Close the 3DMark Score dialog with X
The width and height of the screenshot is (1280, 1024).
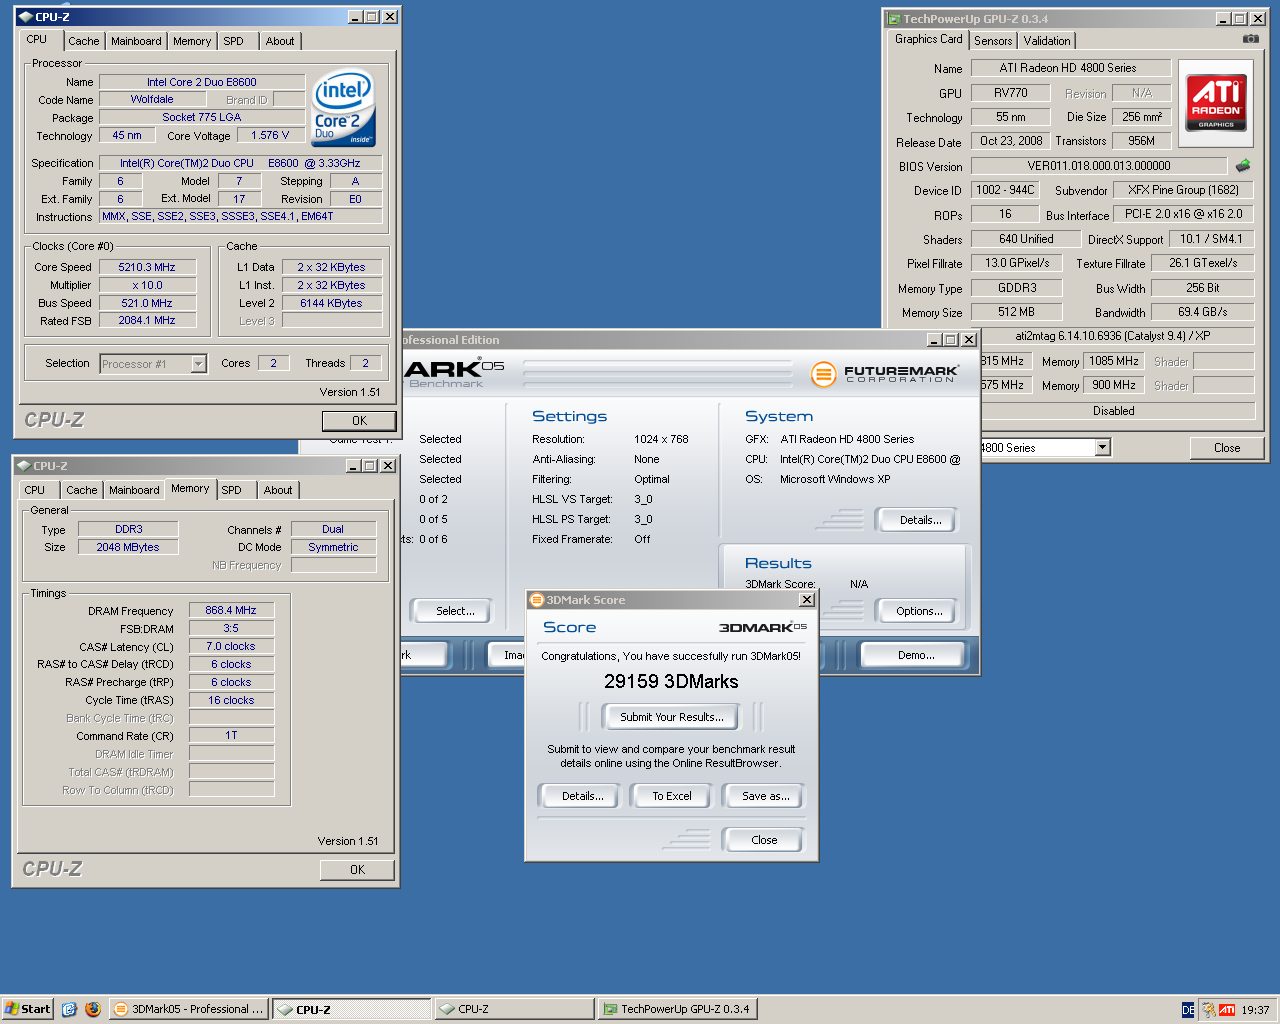tap(806, 599)
